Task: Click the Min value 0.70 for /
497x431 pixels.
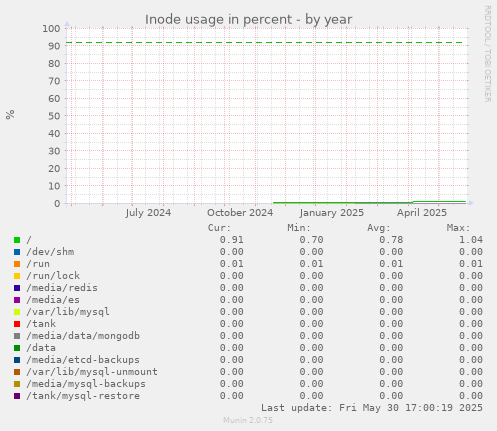Action: click(311, 240)
